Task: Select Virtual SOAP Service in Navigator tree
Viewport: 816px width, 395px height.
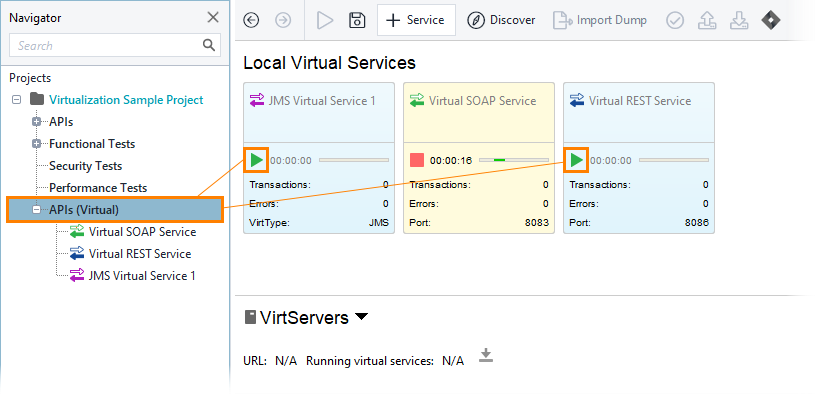Action: pos(142,232)
